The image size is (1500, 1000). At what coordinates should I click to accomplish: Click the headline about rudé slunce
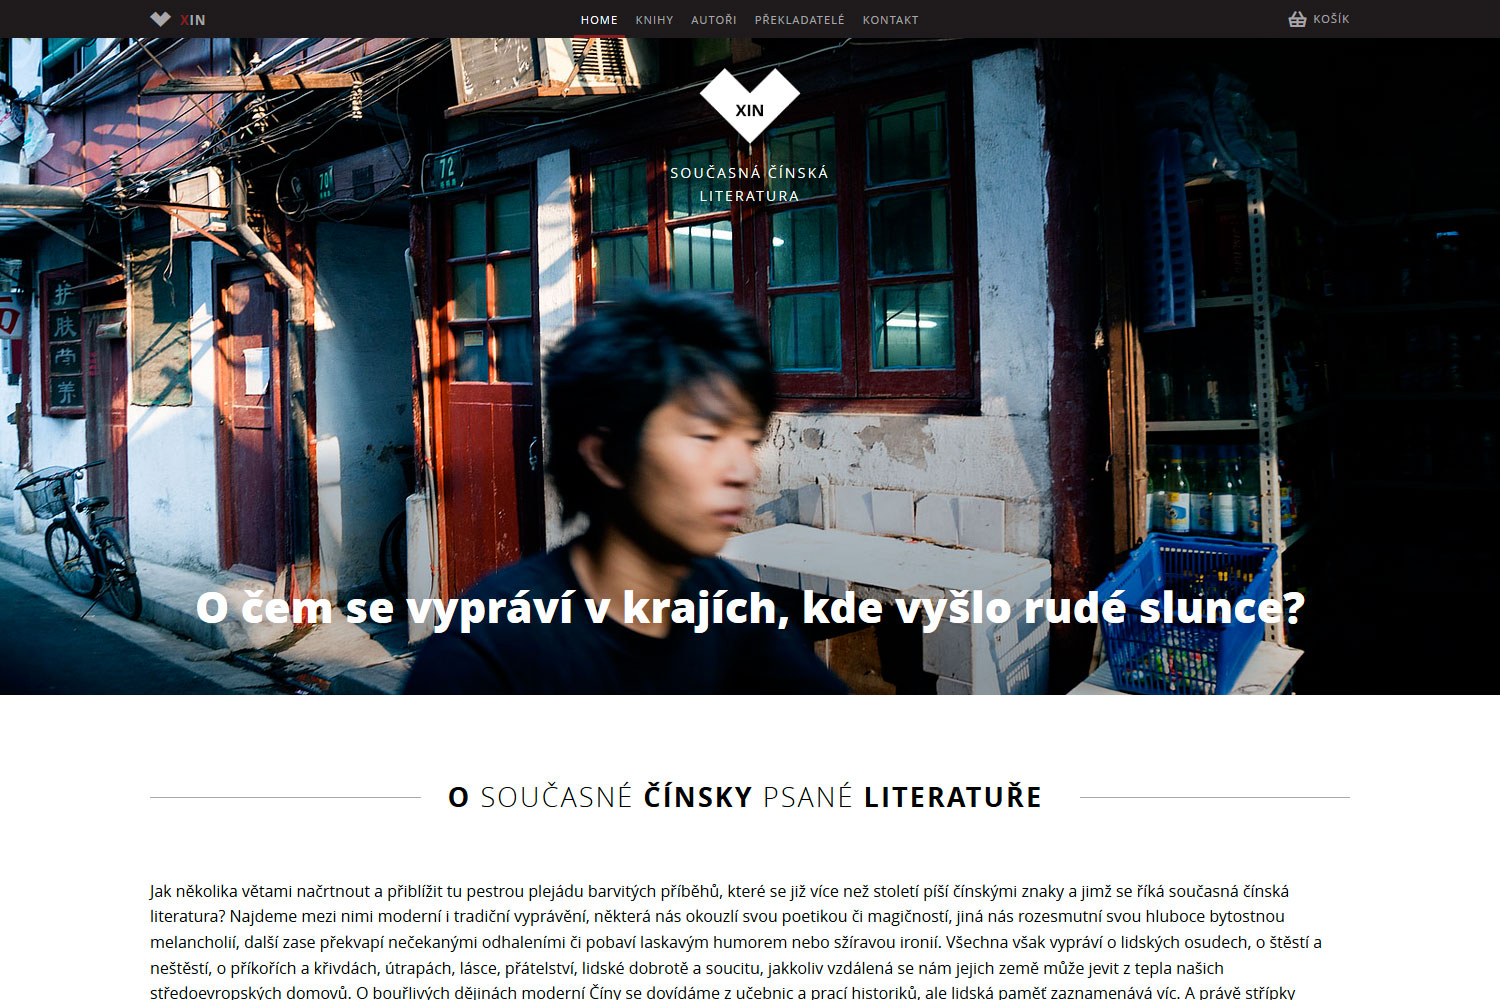(x=750, y=608)
